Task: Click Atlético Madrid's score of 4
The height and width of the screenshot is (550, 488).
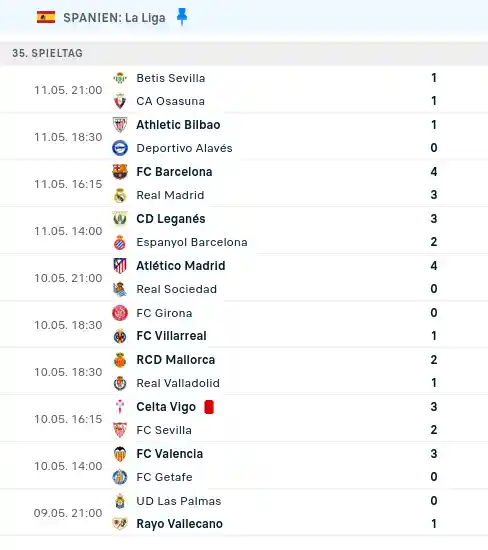Action: pos(434,266)
